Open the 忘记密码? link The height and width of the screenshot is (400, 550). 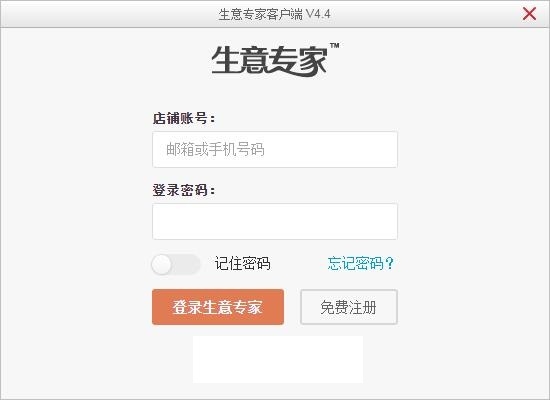click(361, 263)
